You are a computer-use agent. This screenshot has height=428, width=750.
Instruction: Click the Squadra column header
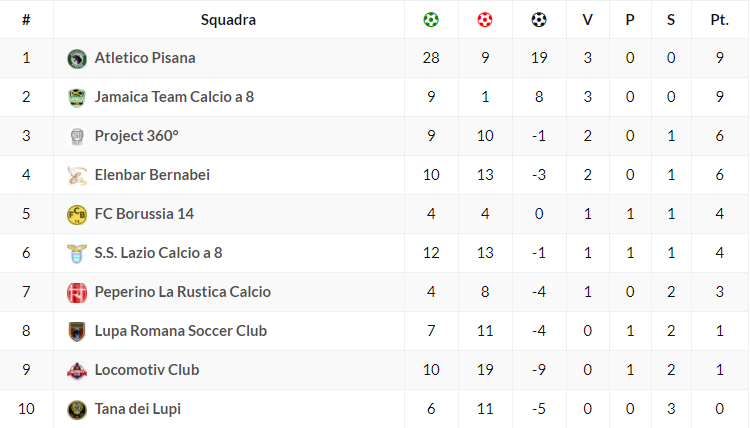[228, 19]
